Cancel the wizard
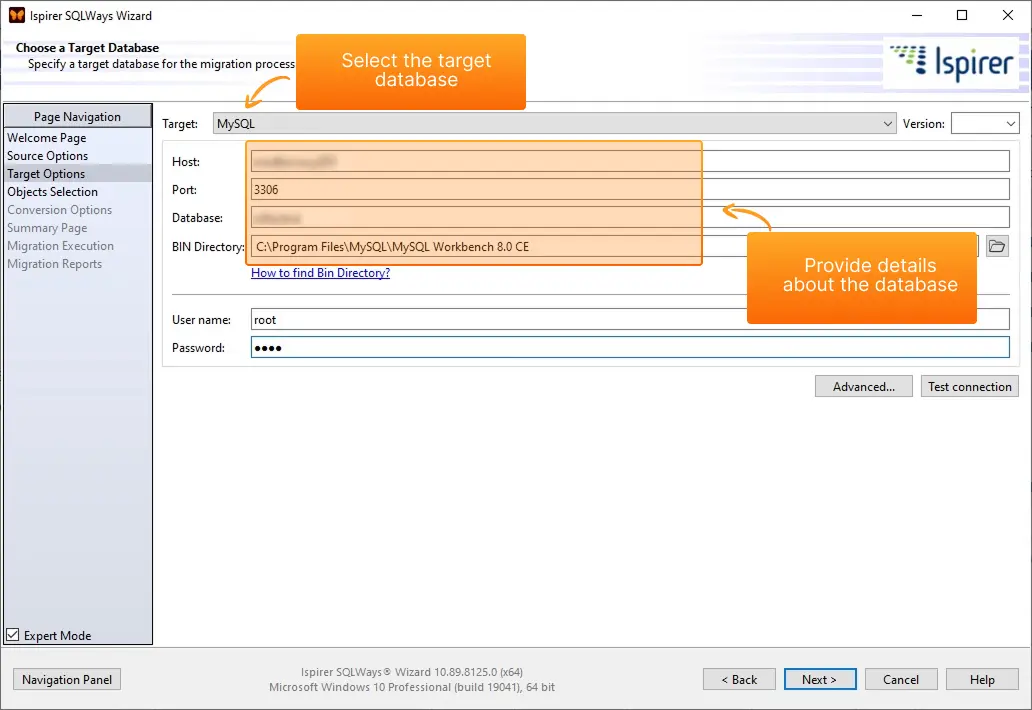1032x710 pixels. click(901, 679)
